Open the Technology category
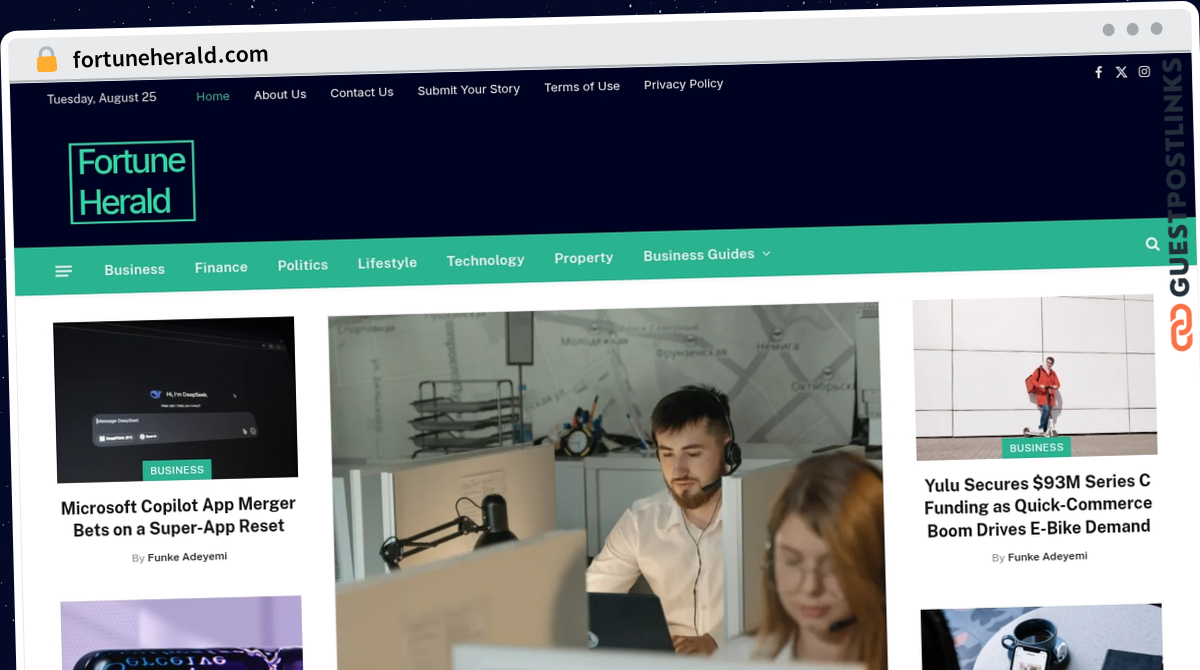 pos(485,260)
